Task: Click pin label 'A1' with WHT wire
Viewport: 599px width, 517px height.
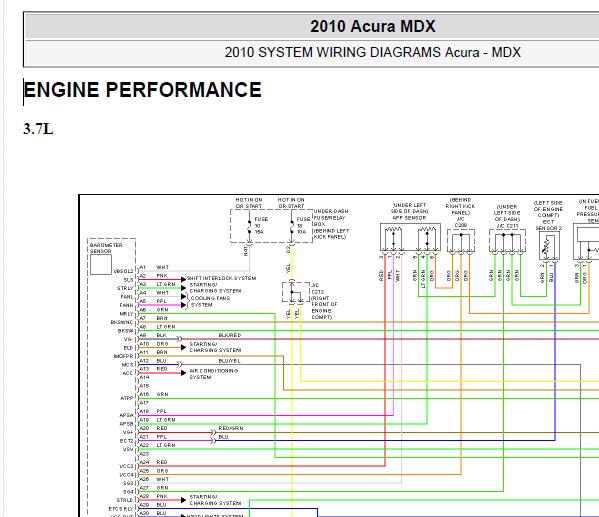Action: (x=142, y=267)
